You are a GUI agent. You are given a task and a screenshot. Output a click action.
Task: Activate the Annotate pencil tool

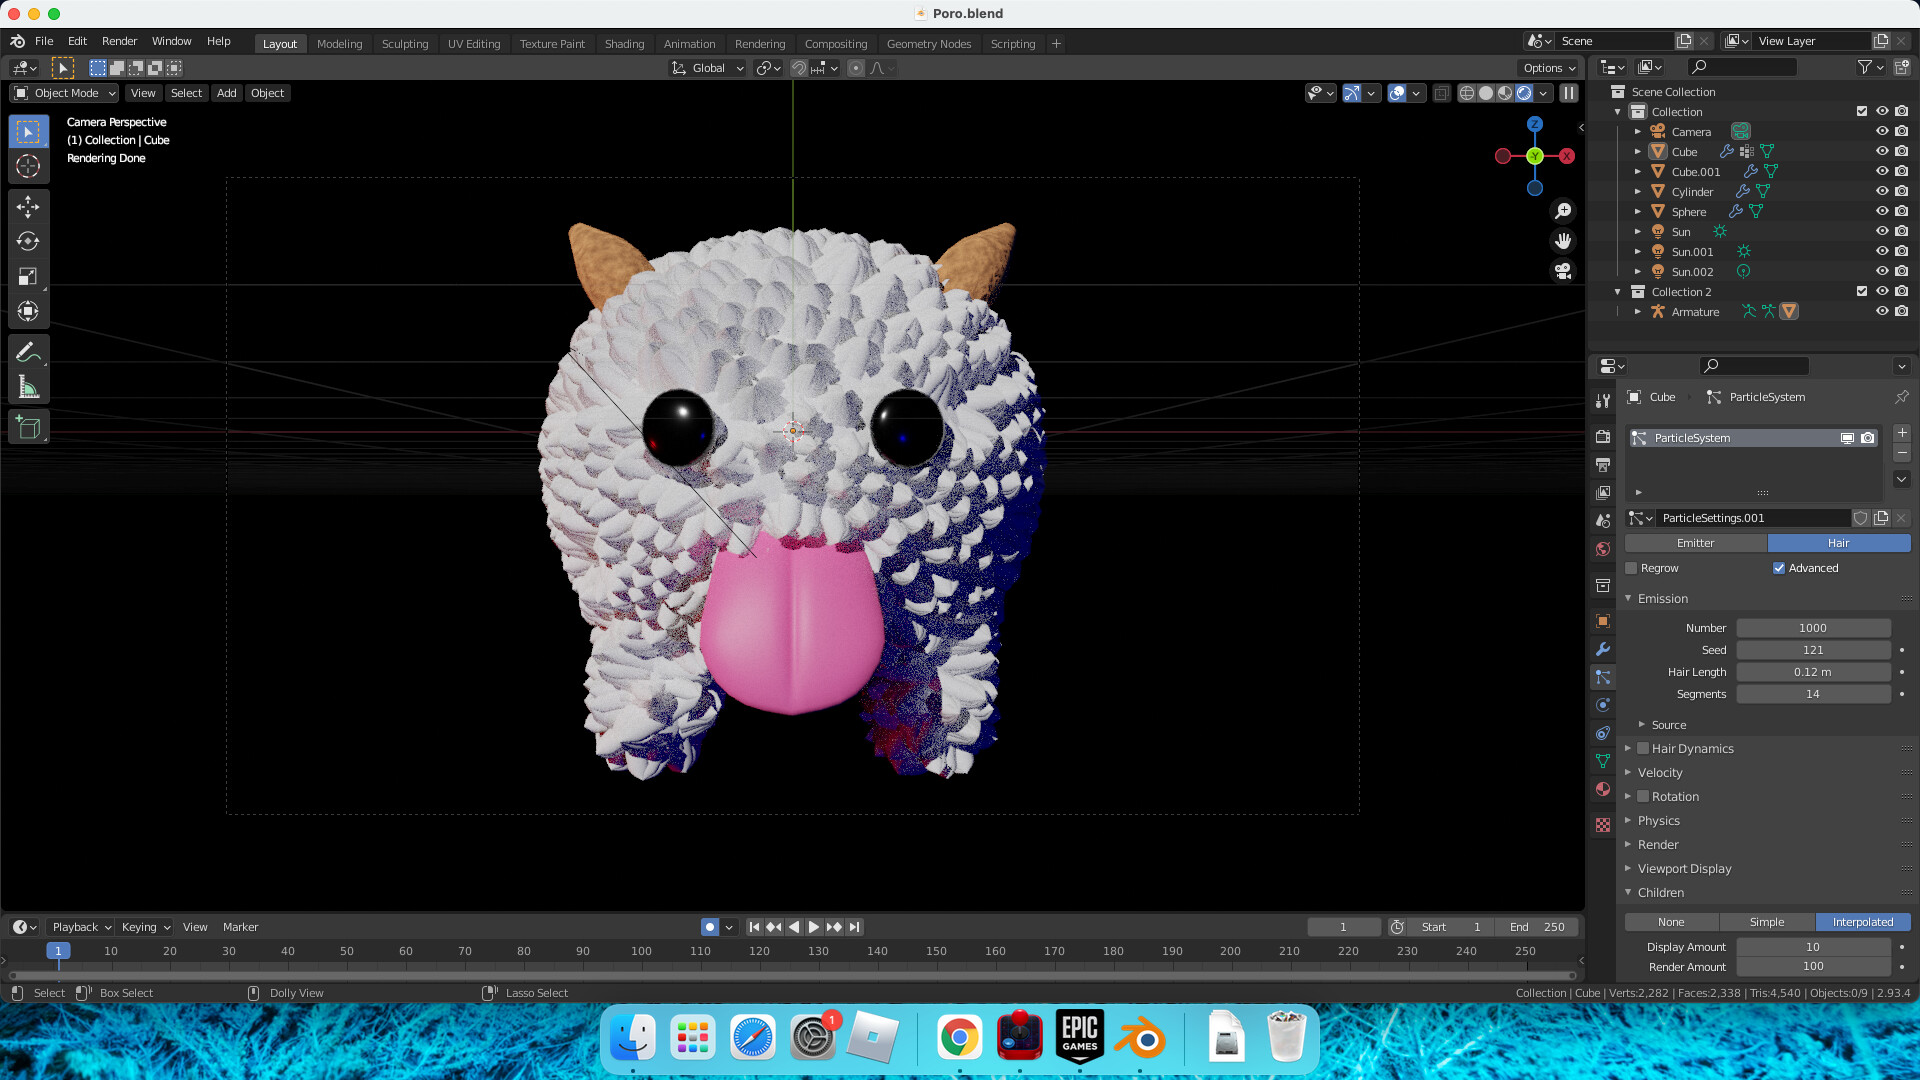[28, 352]
